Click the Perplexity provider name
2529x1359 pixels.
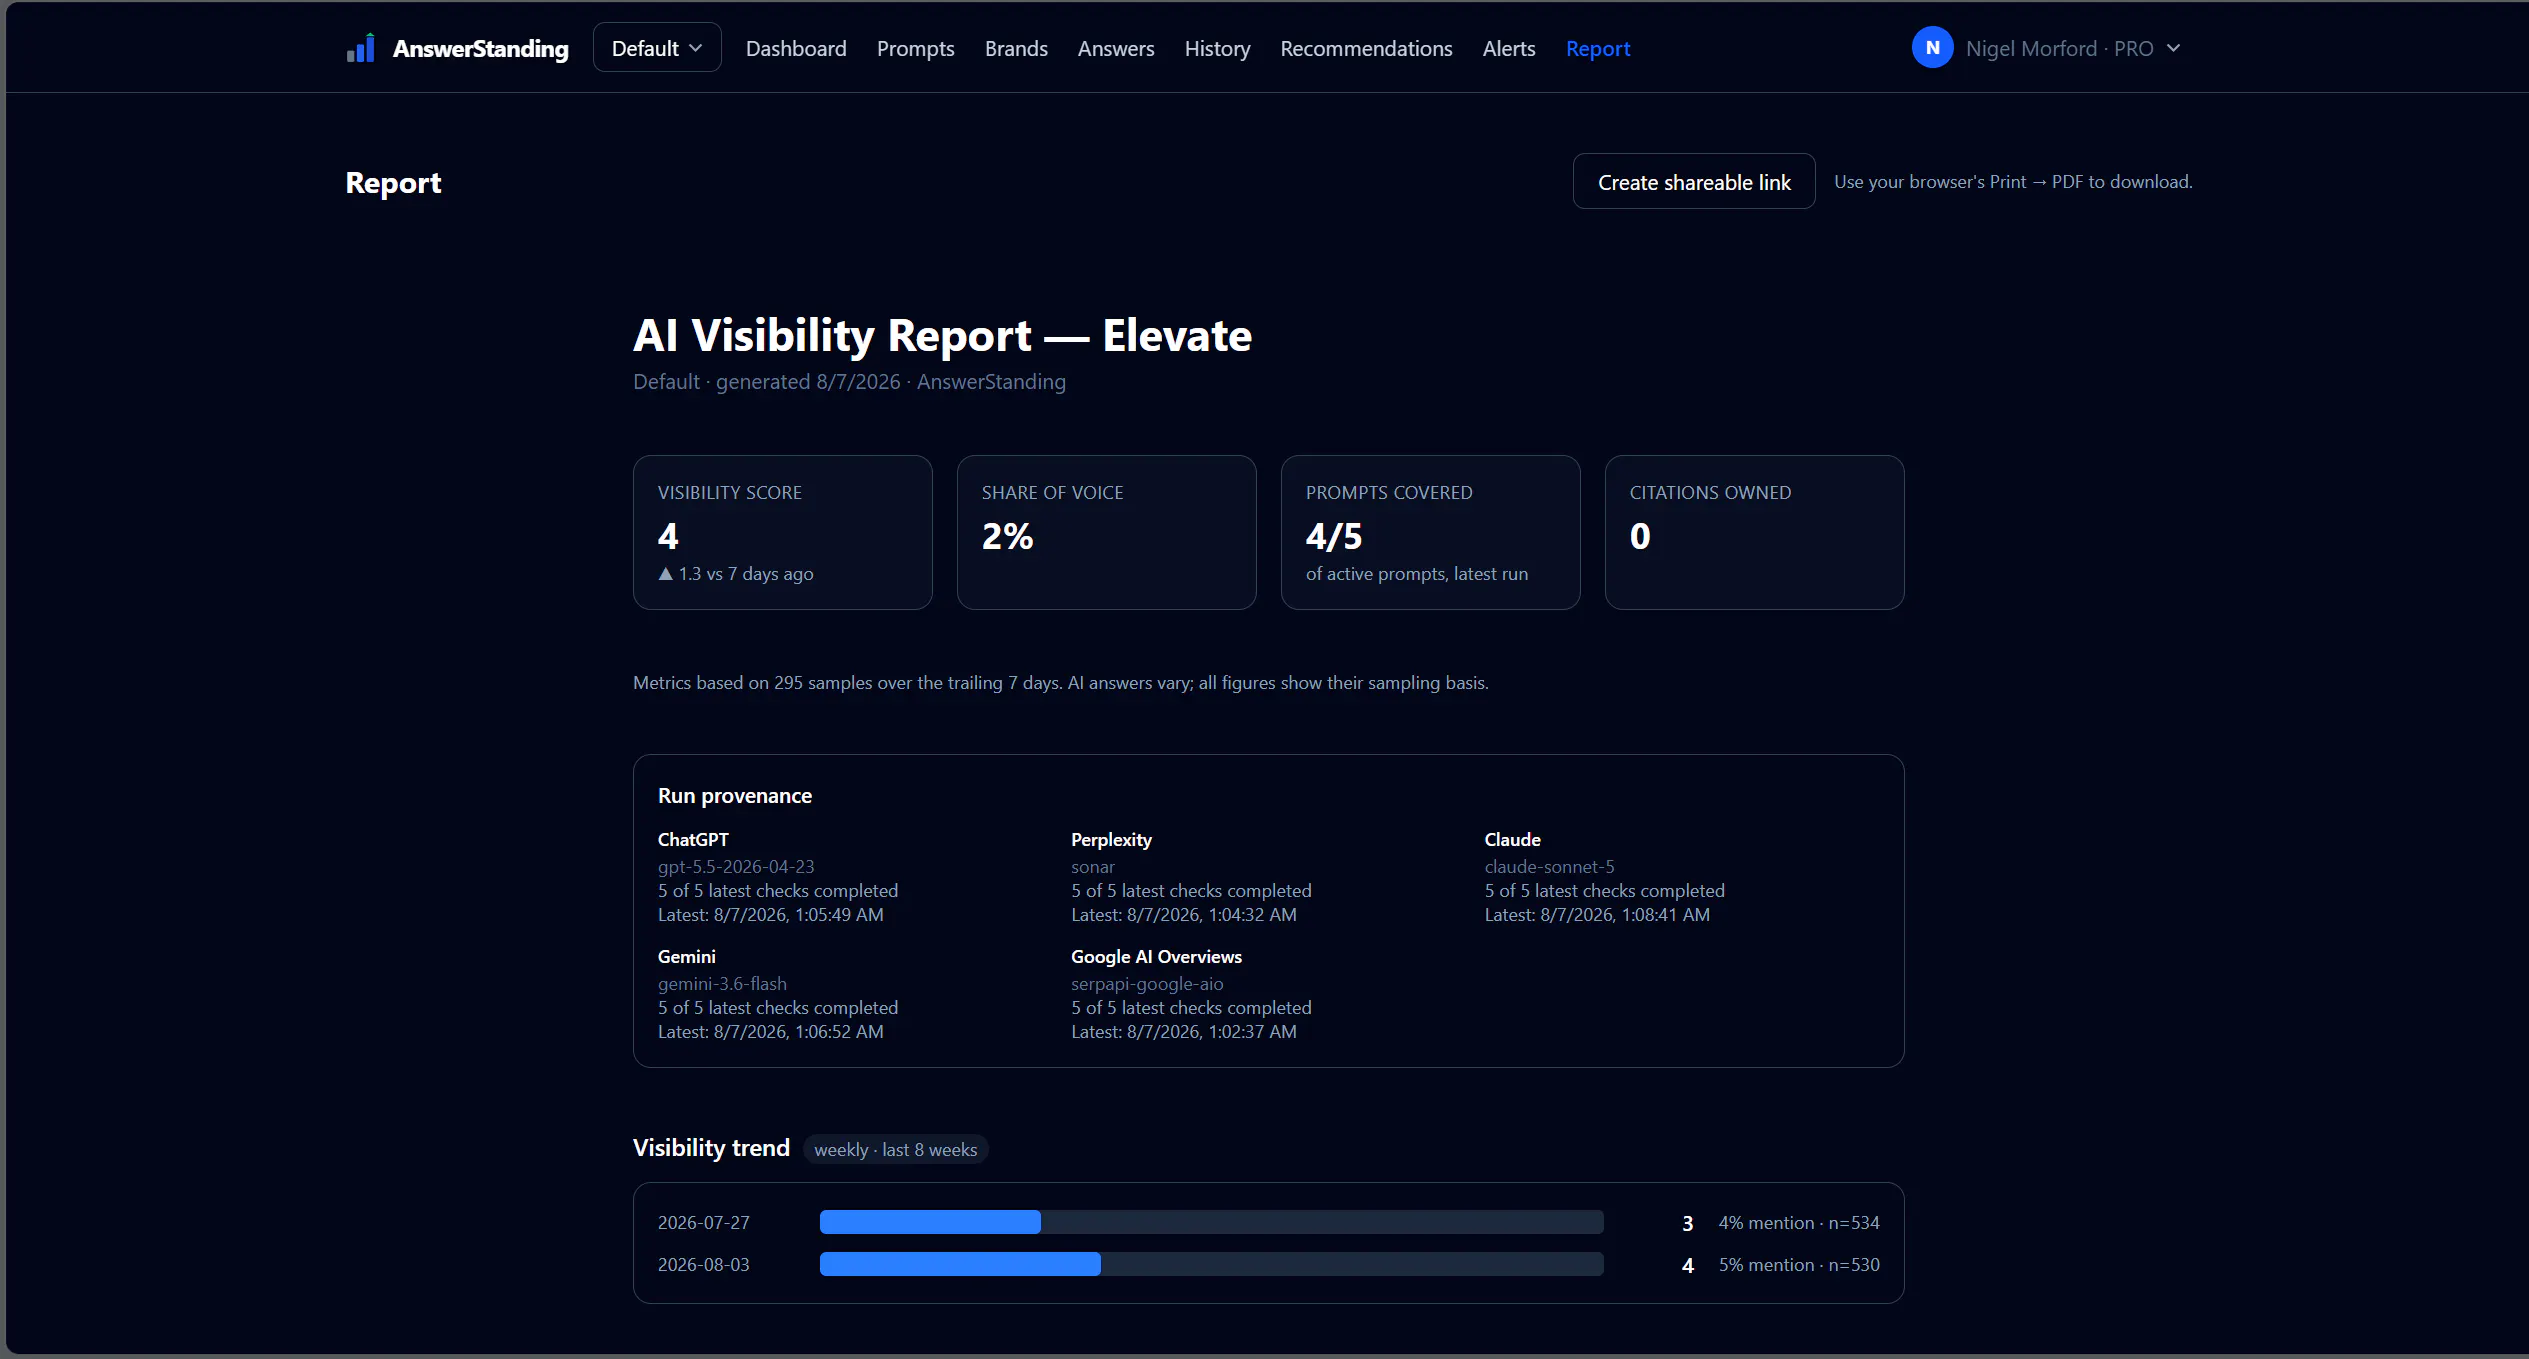click(x=1111, y=840)
